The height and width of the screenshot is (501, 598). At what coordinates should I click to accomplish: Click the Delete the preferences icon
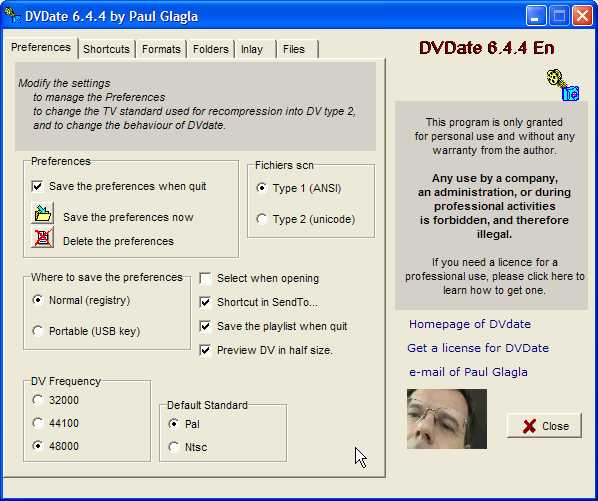coord(42,238)
